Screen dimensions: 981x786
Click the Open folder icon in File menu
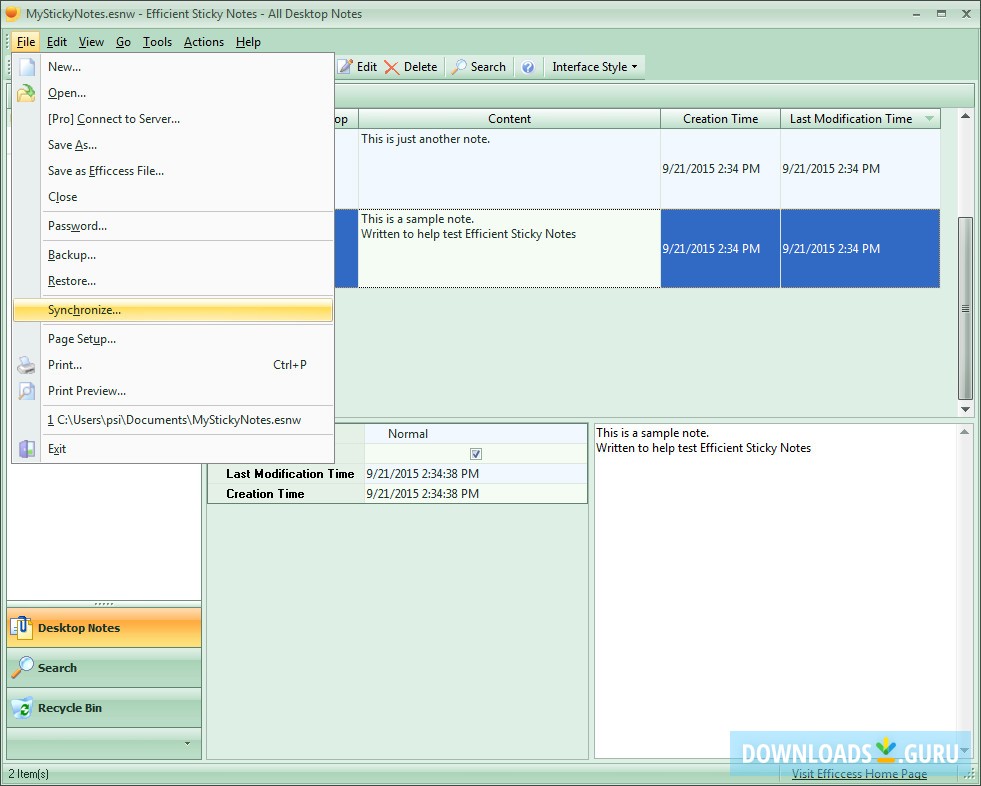(26, 93)
